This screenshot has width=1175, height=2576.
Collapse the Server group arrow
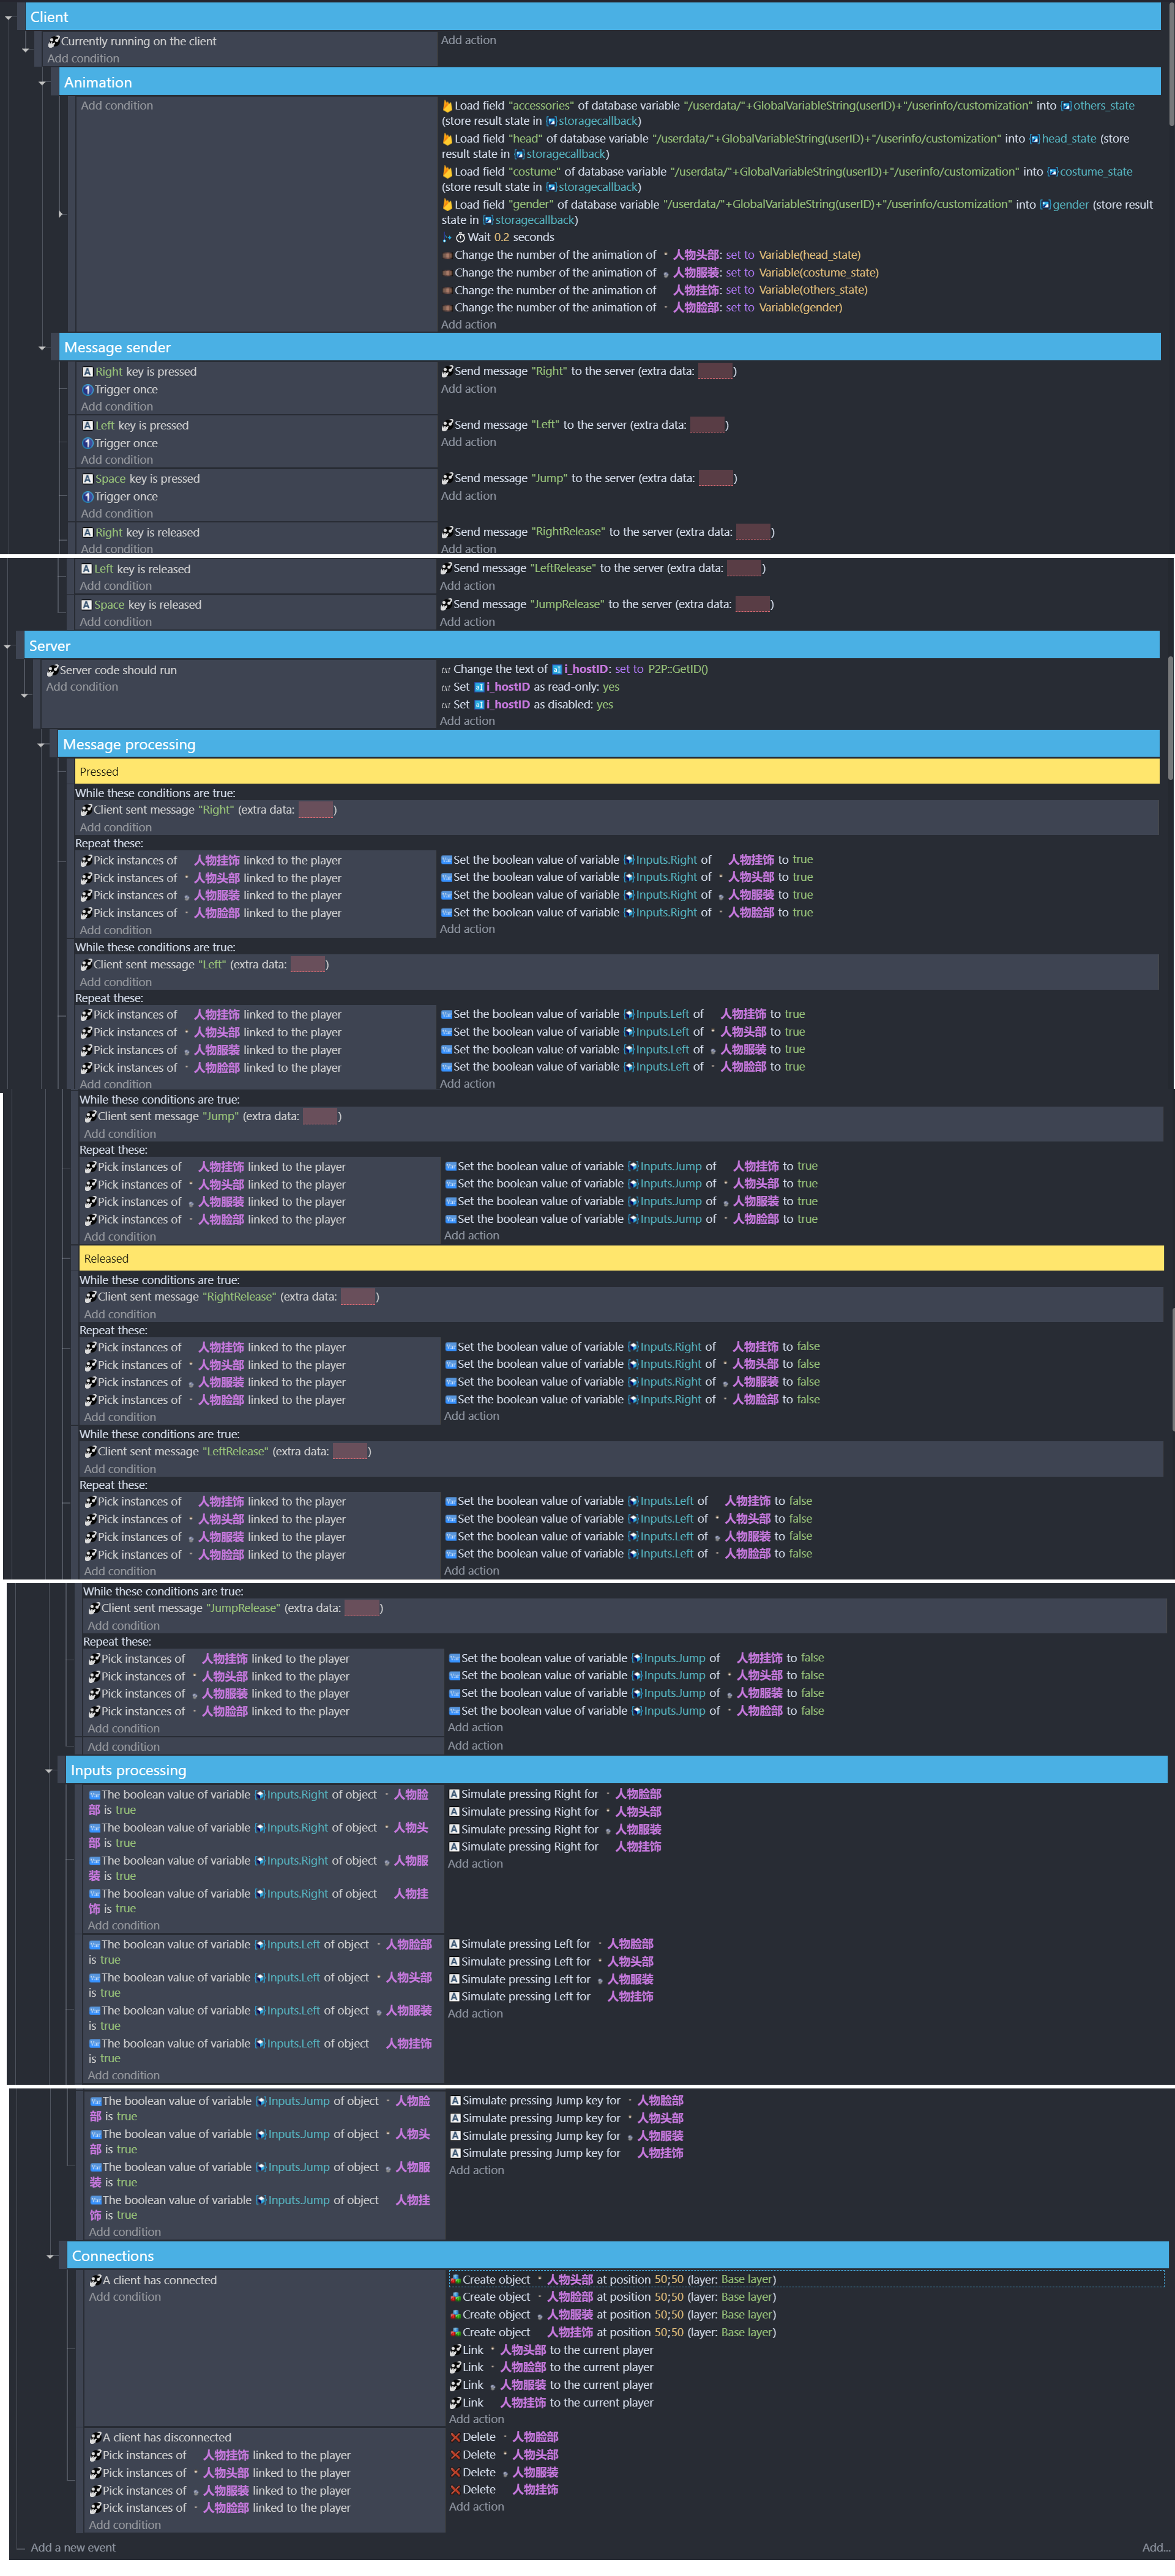7,647
